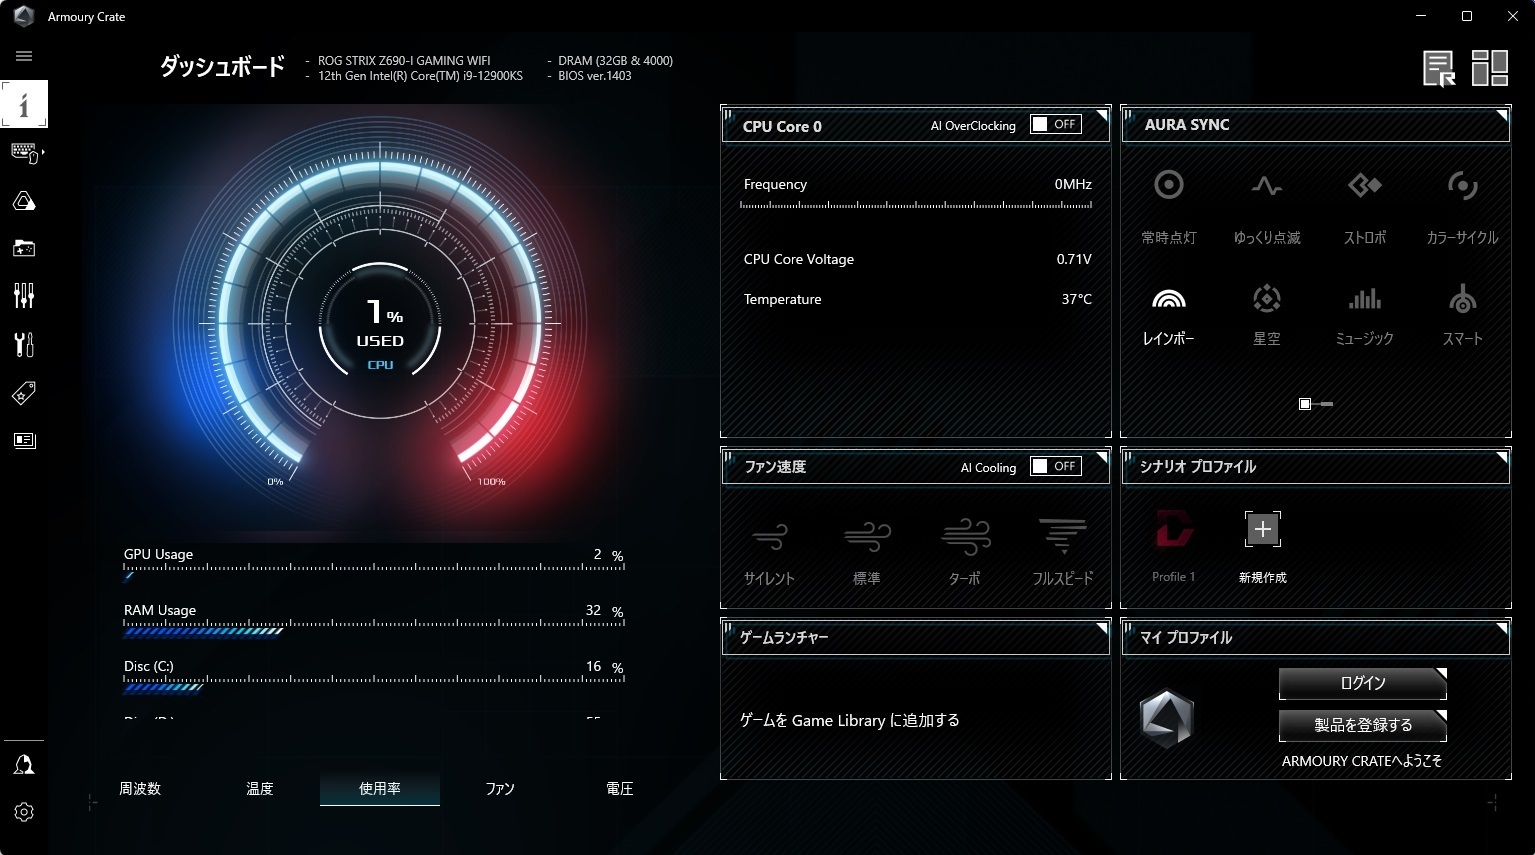This screenshot has width=1535, height=855.
Task: Click the ログイン button
Action: pyautogui.click(x=1363, y=683)
